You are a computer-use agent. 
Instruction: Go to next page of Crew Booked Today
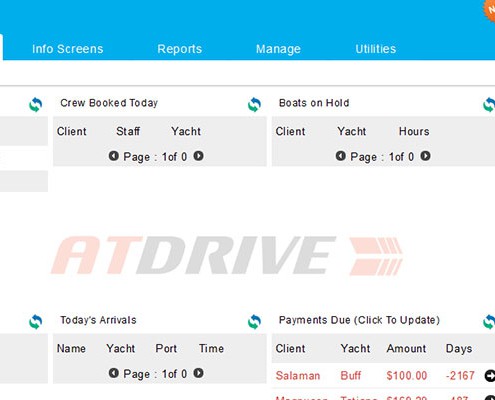[198, 156]
